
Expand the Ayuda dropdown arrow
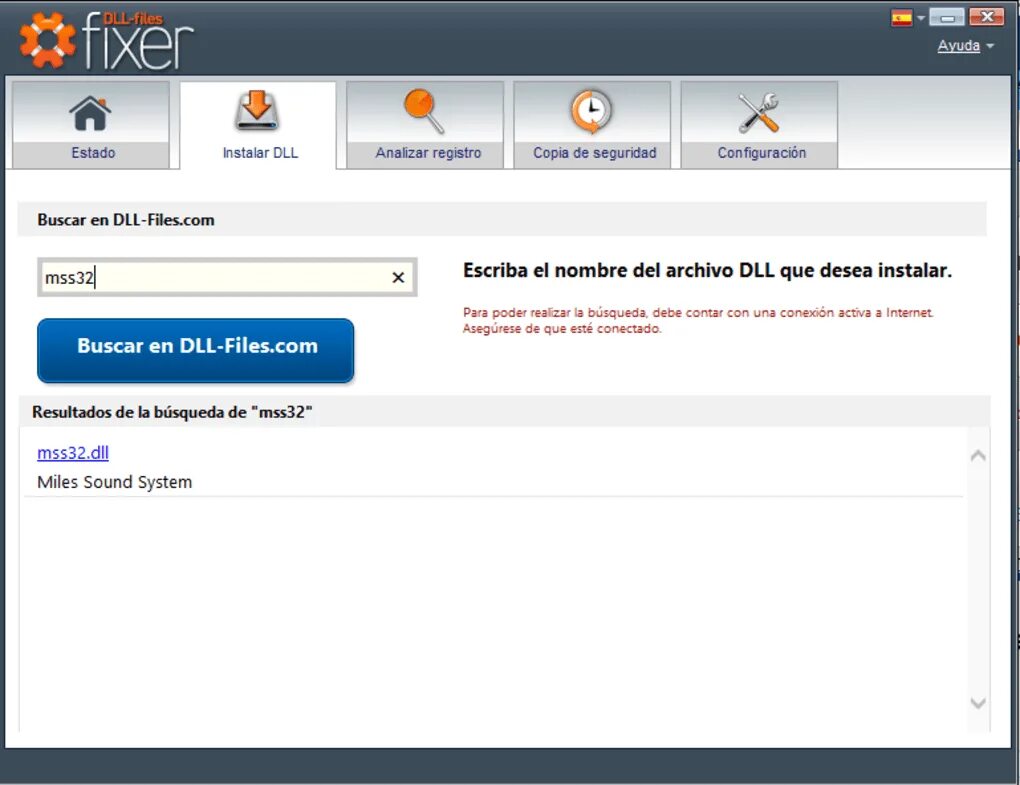[990, 46]
